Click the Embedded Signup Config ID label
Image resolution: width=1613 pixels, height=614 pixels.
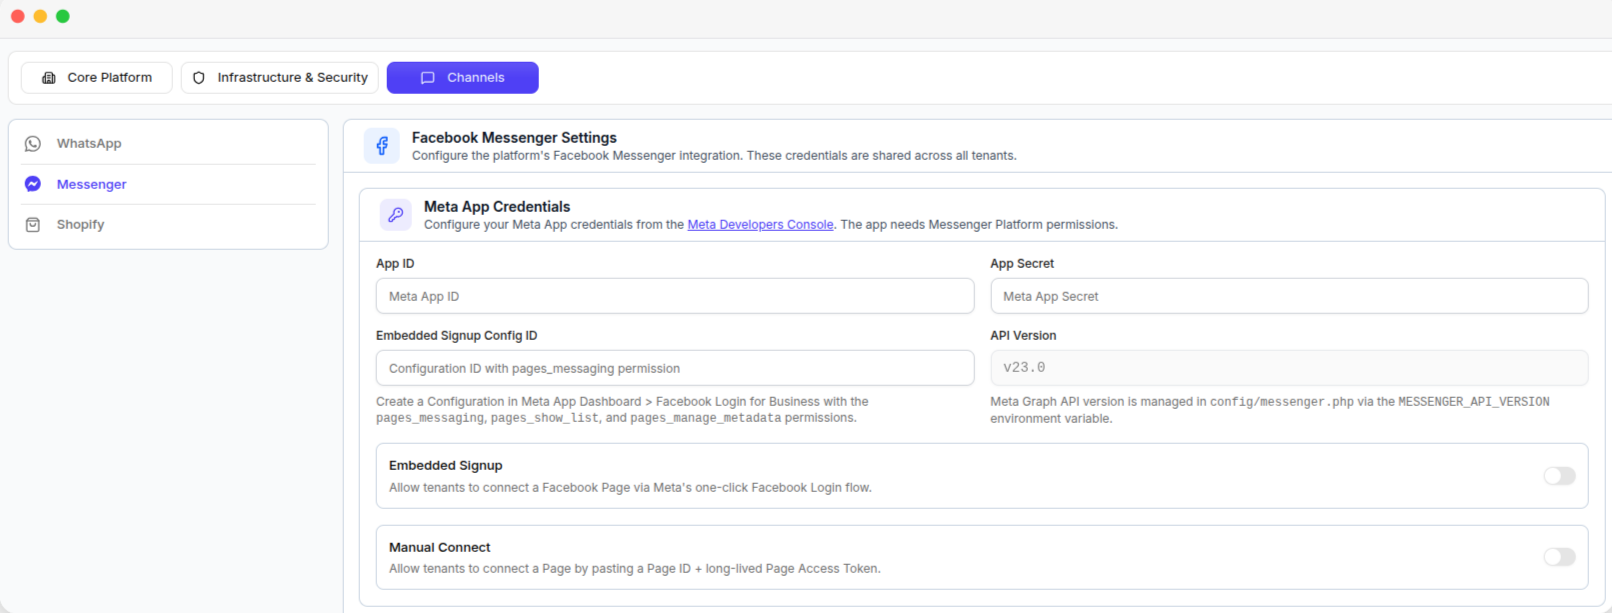coord(456,336)
